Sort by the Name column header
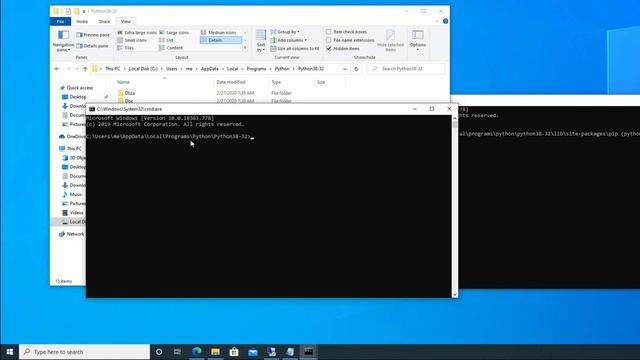The height and width of the screenshot is (360, 640). click(123, 82)
